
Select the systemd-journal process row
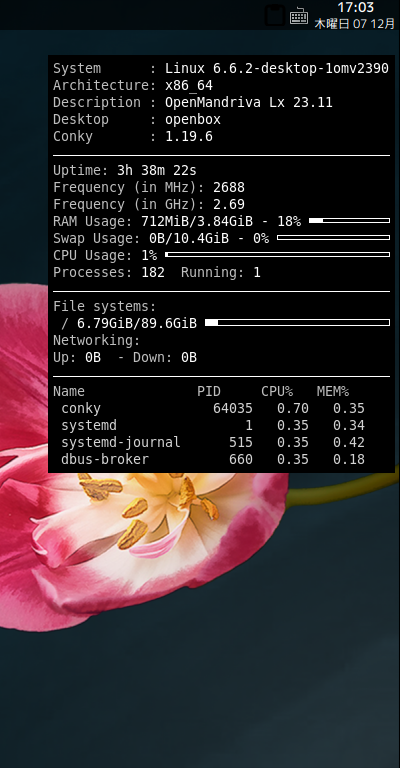(x=213, y=442)
